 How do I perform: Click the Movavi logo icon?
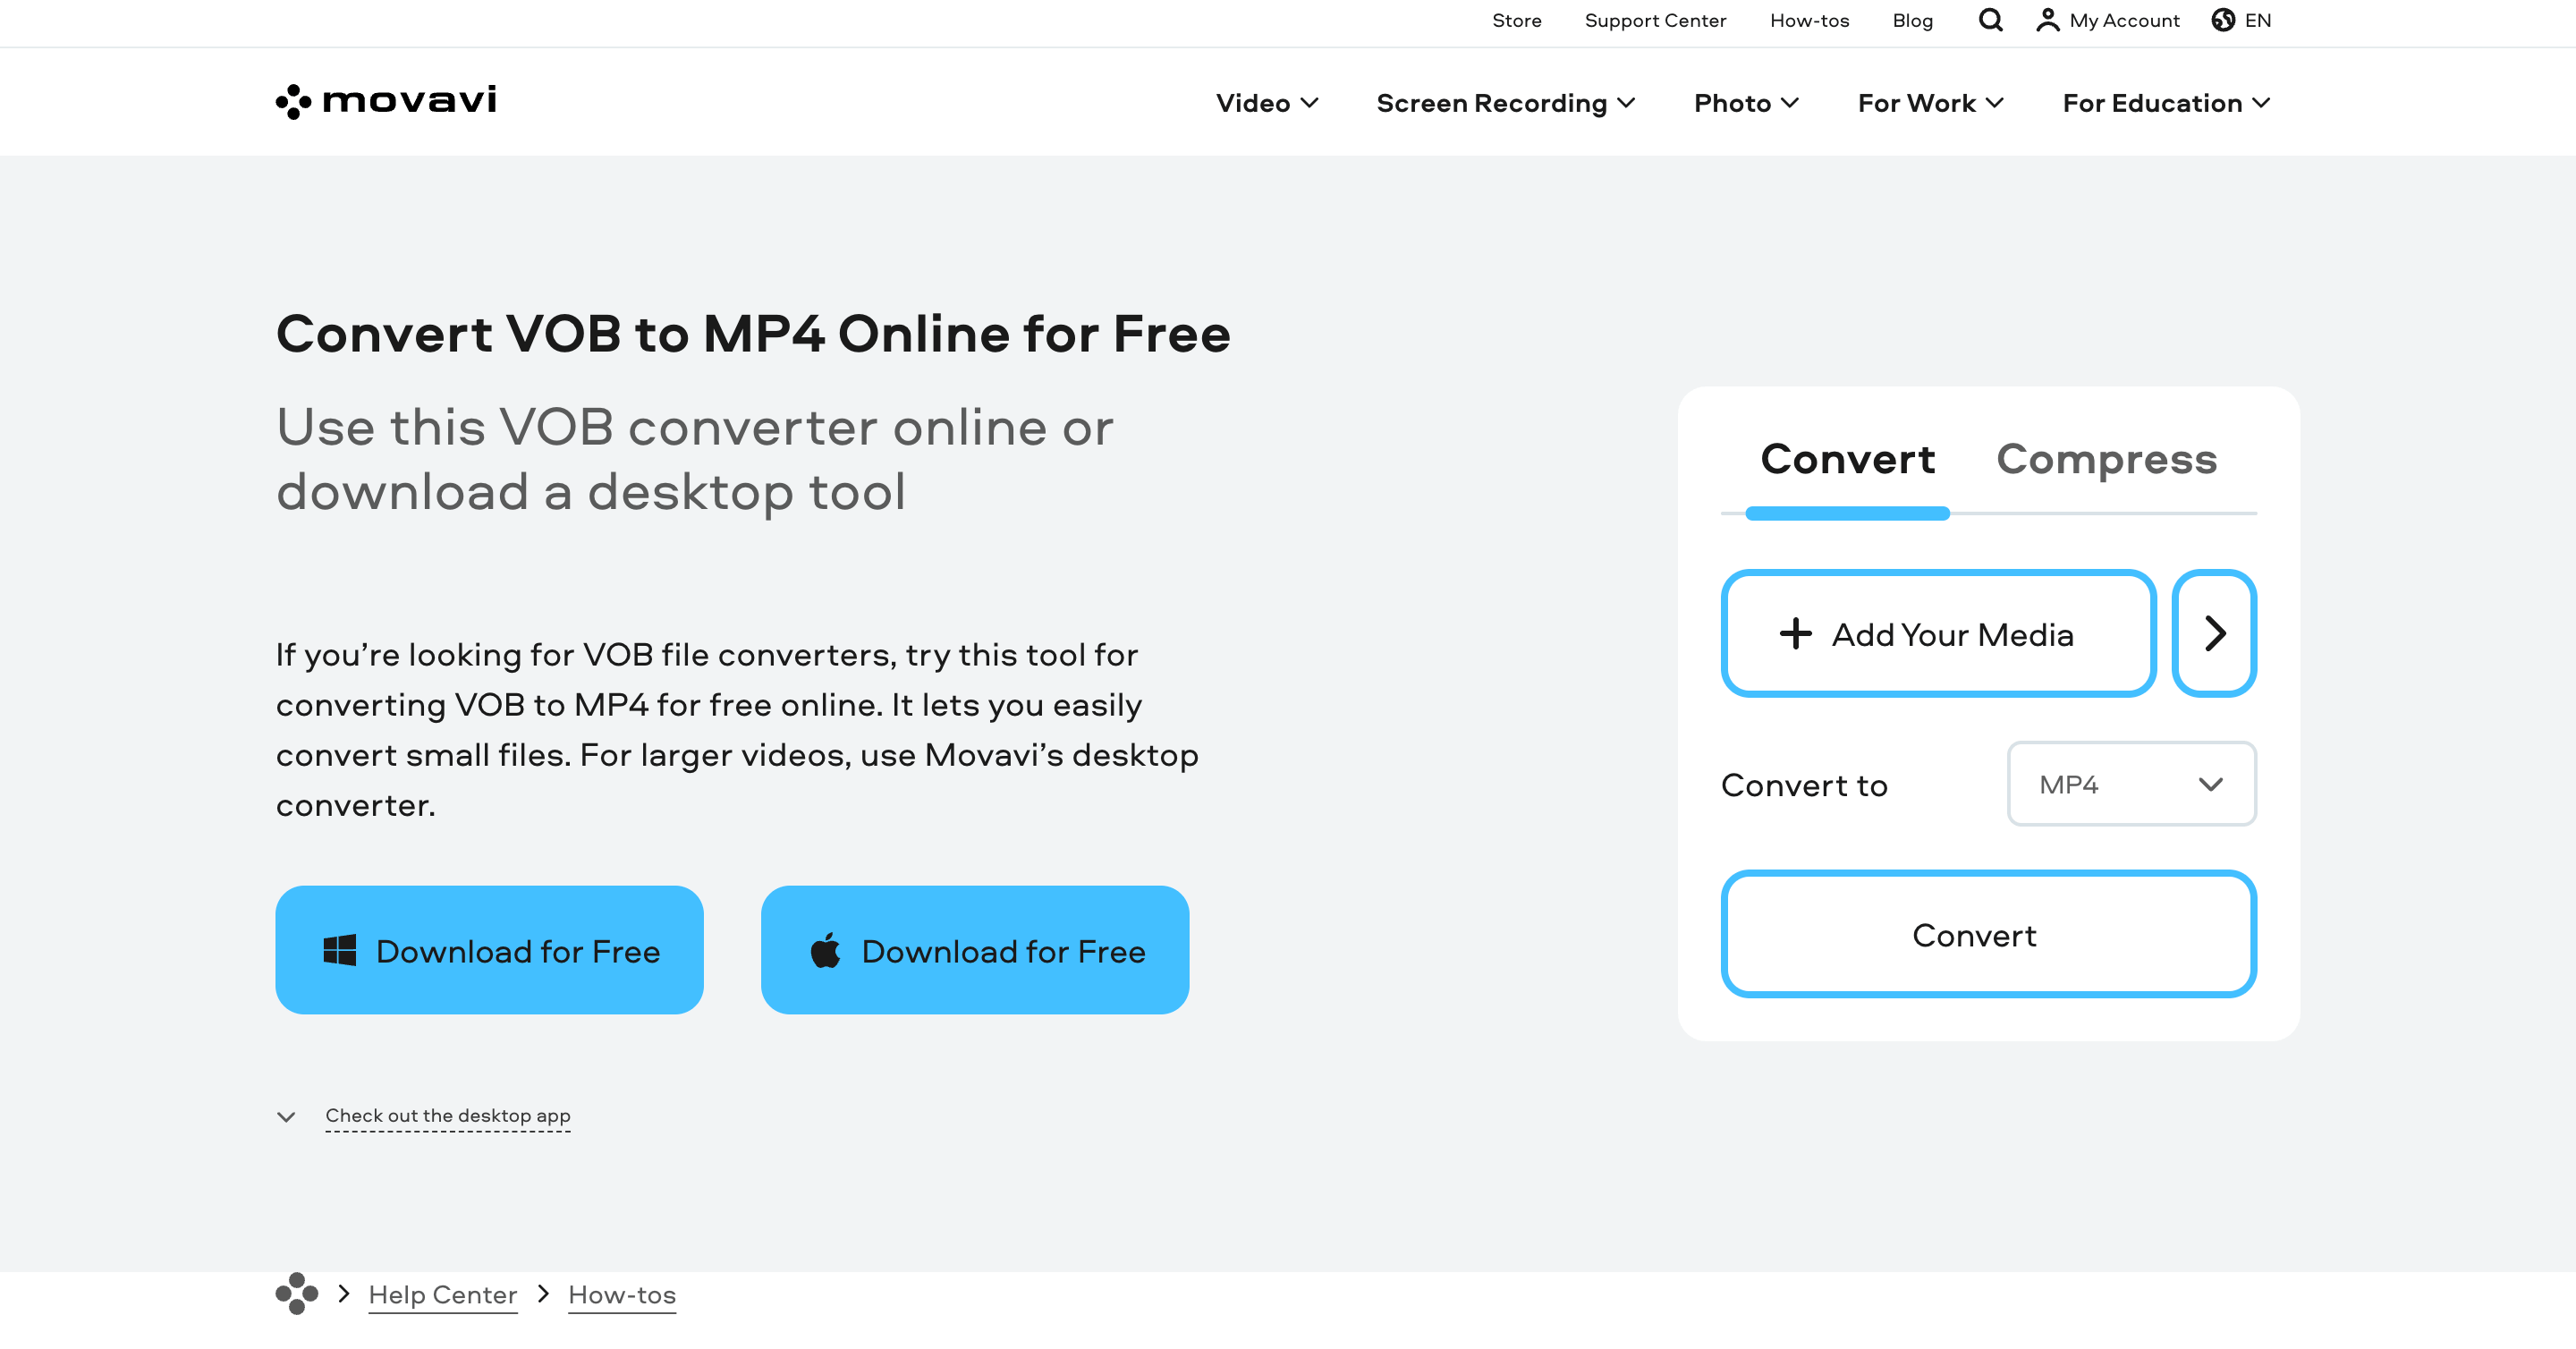295,100
